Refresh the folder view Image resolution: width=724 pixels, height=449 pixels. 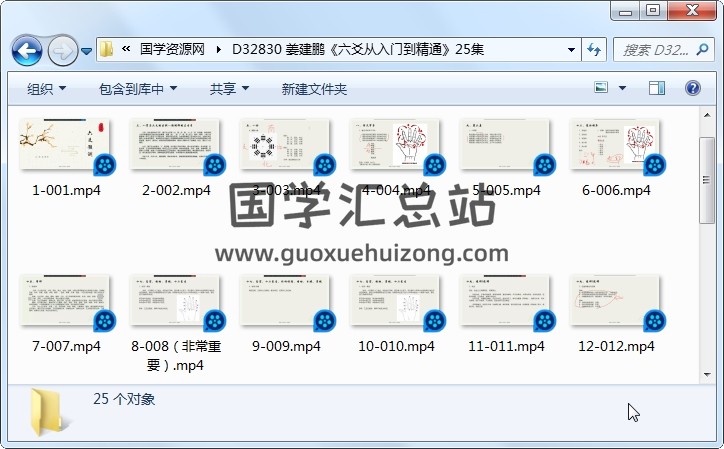(593, 49)
